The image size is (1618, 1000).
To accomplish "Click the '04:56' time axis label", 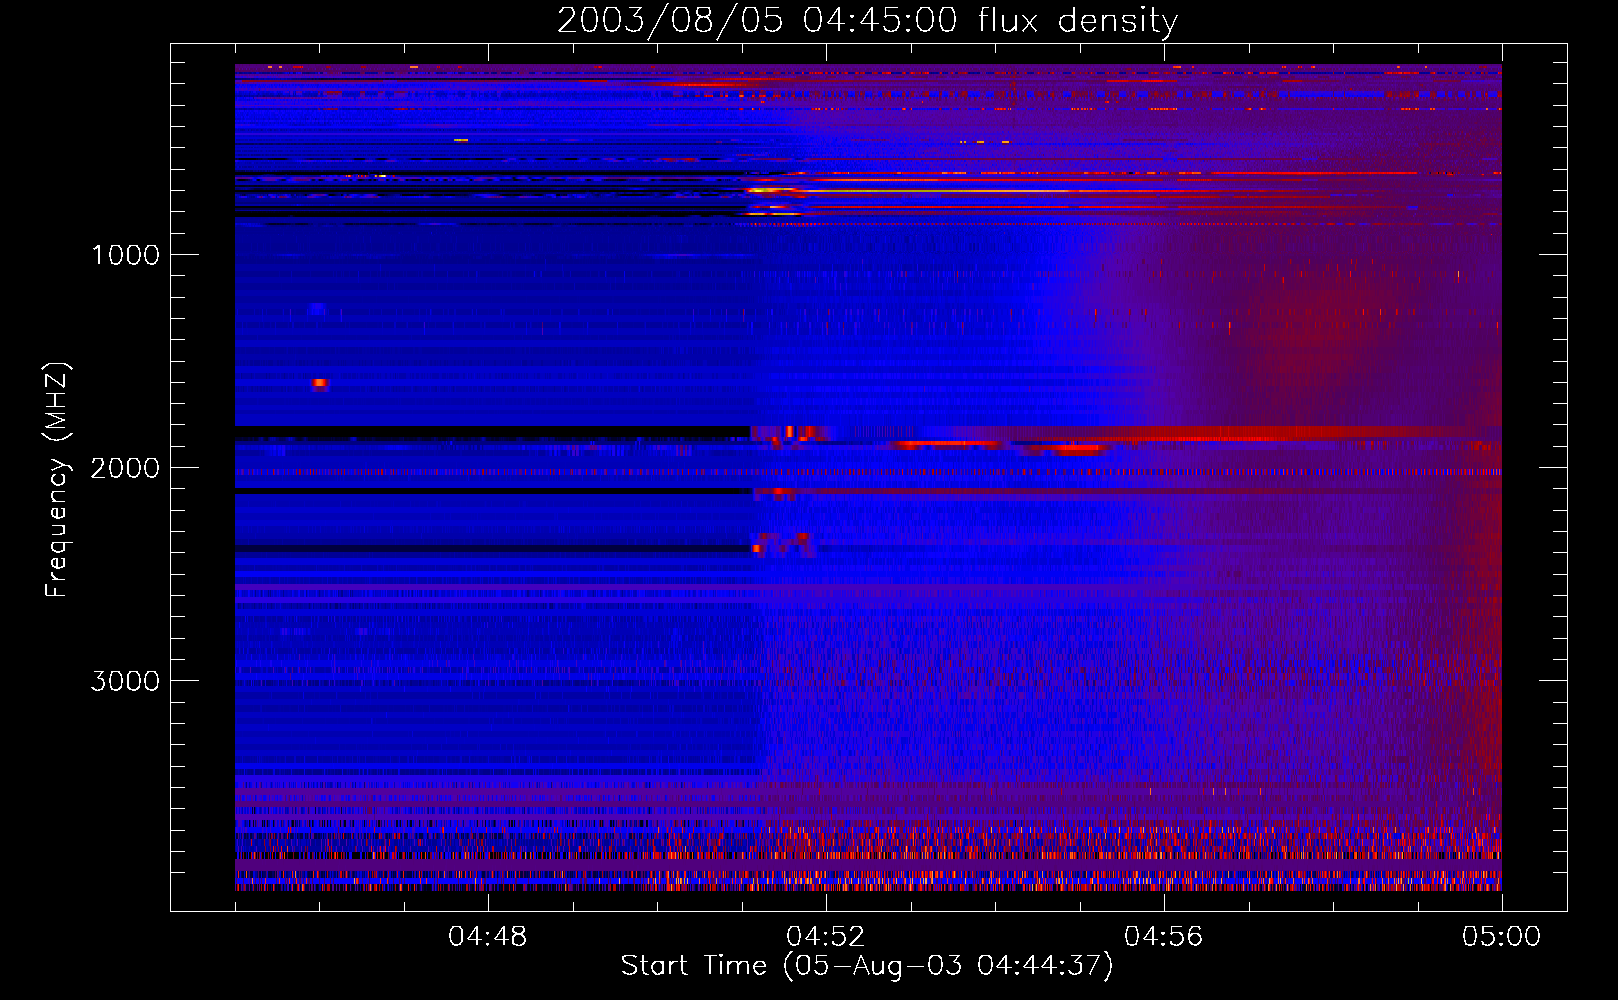I will tap(1163, 937).
